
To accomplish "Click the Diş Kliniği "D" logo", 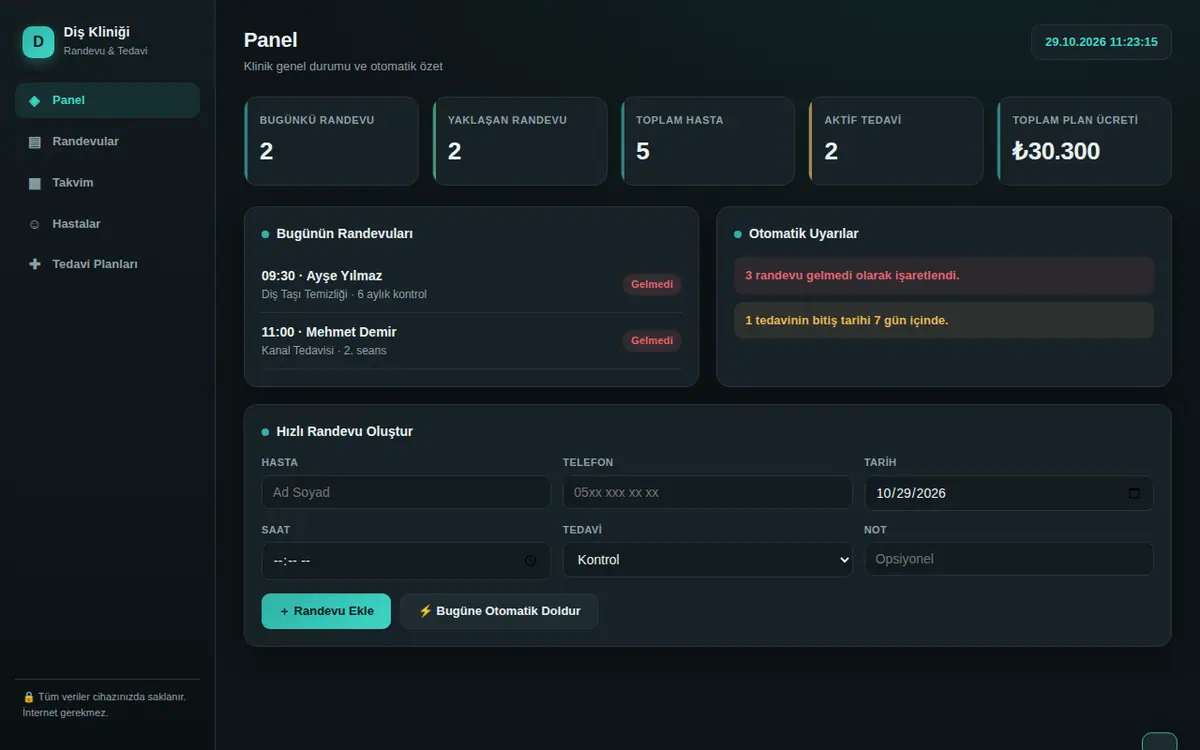I will point(38,42).
